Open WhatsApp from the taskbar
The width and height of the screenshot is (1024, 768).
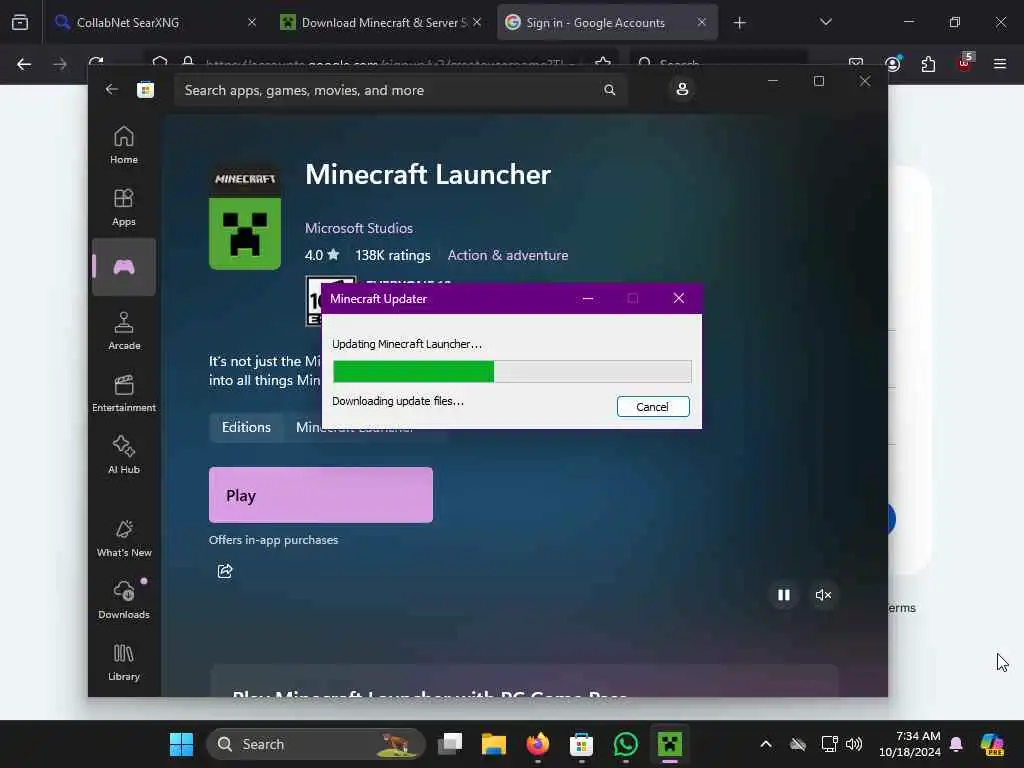coord(626,744)
